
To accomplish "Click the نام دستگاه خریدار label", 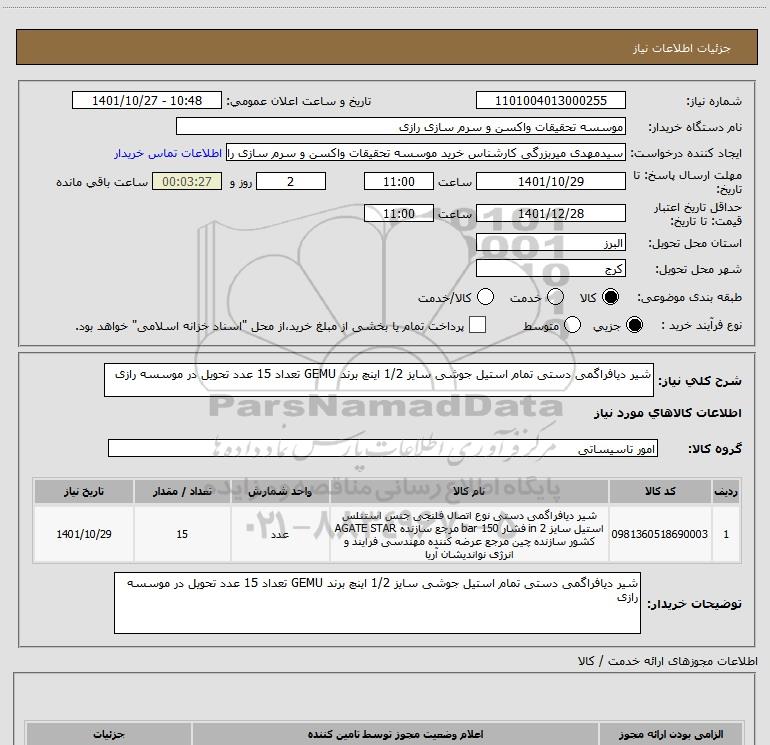I will (695, 128).
